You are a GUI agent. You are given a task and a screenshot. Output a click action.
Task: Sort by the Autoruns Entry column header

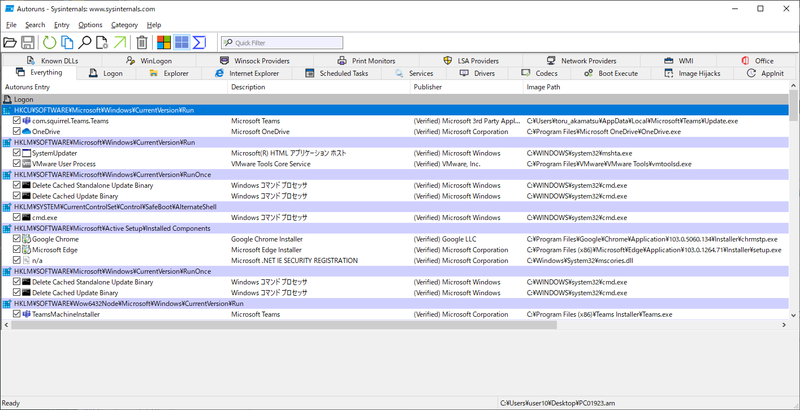click(x=115, y=87)
